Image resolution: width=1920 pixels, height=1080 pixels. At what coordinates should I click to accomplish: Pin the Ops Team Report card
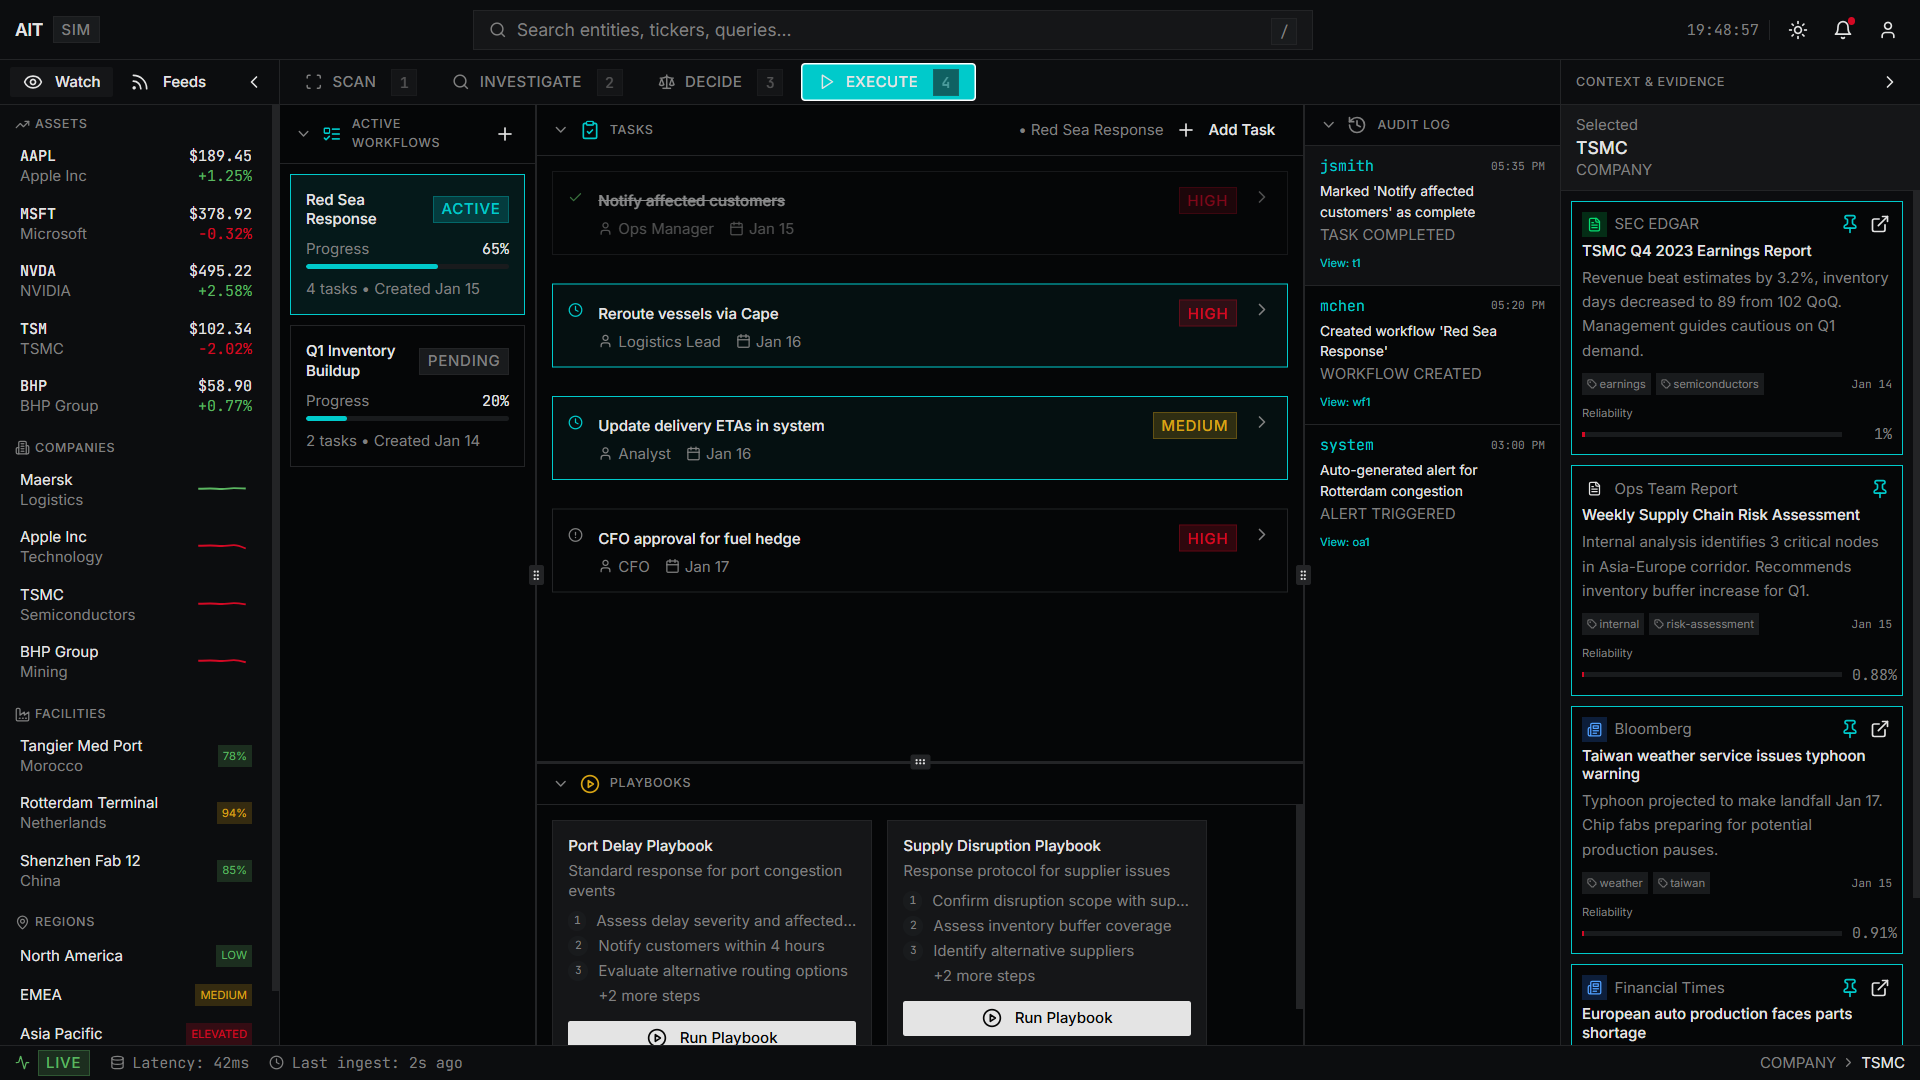1880,488
